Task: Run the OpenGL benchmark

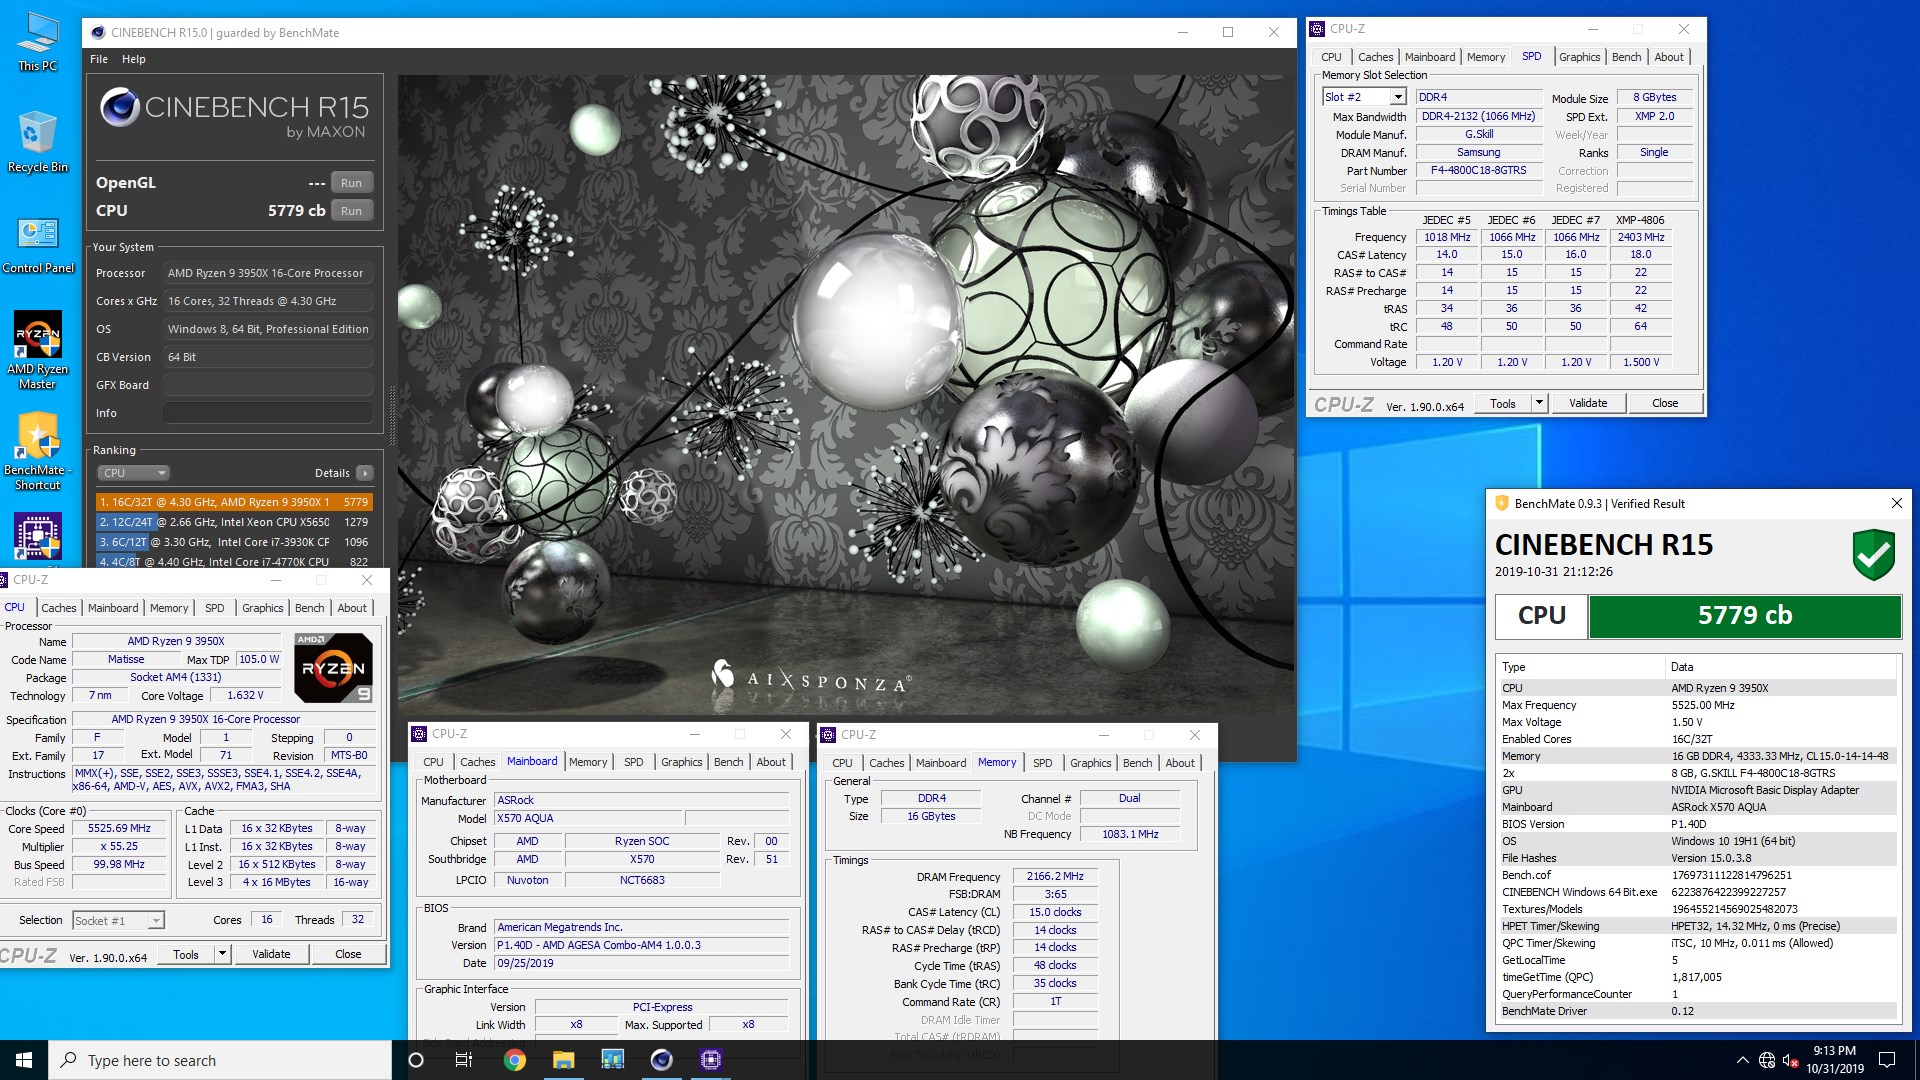Action: coord(351,183)
